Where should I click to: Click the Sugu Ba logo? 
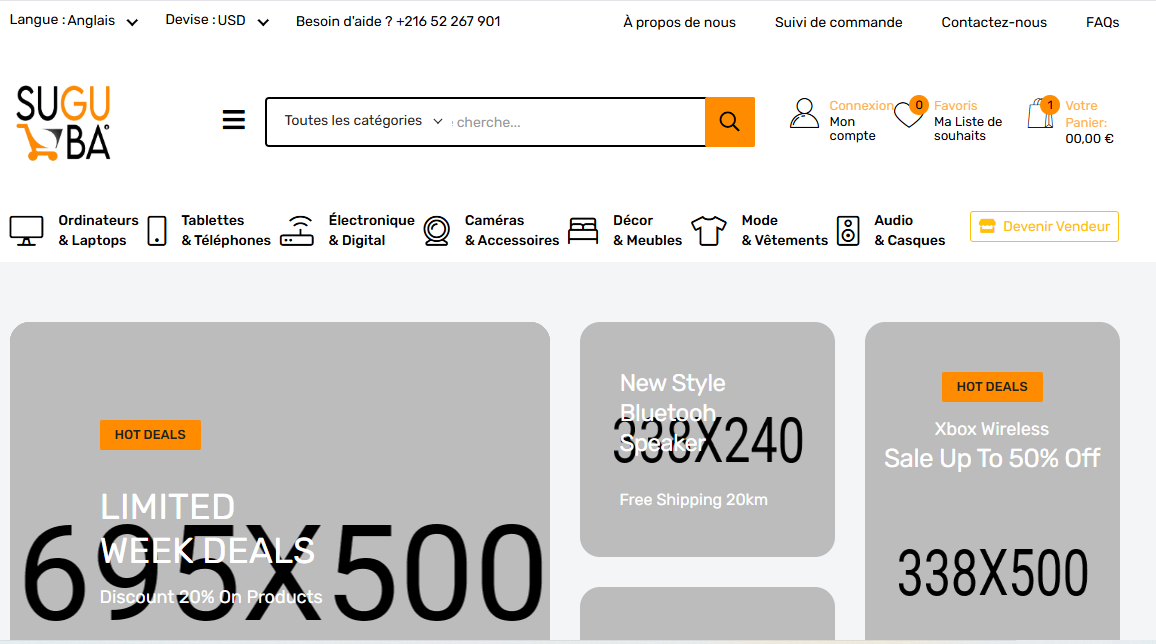(x=64, y=123)
